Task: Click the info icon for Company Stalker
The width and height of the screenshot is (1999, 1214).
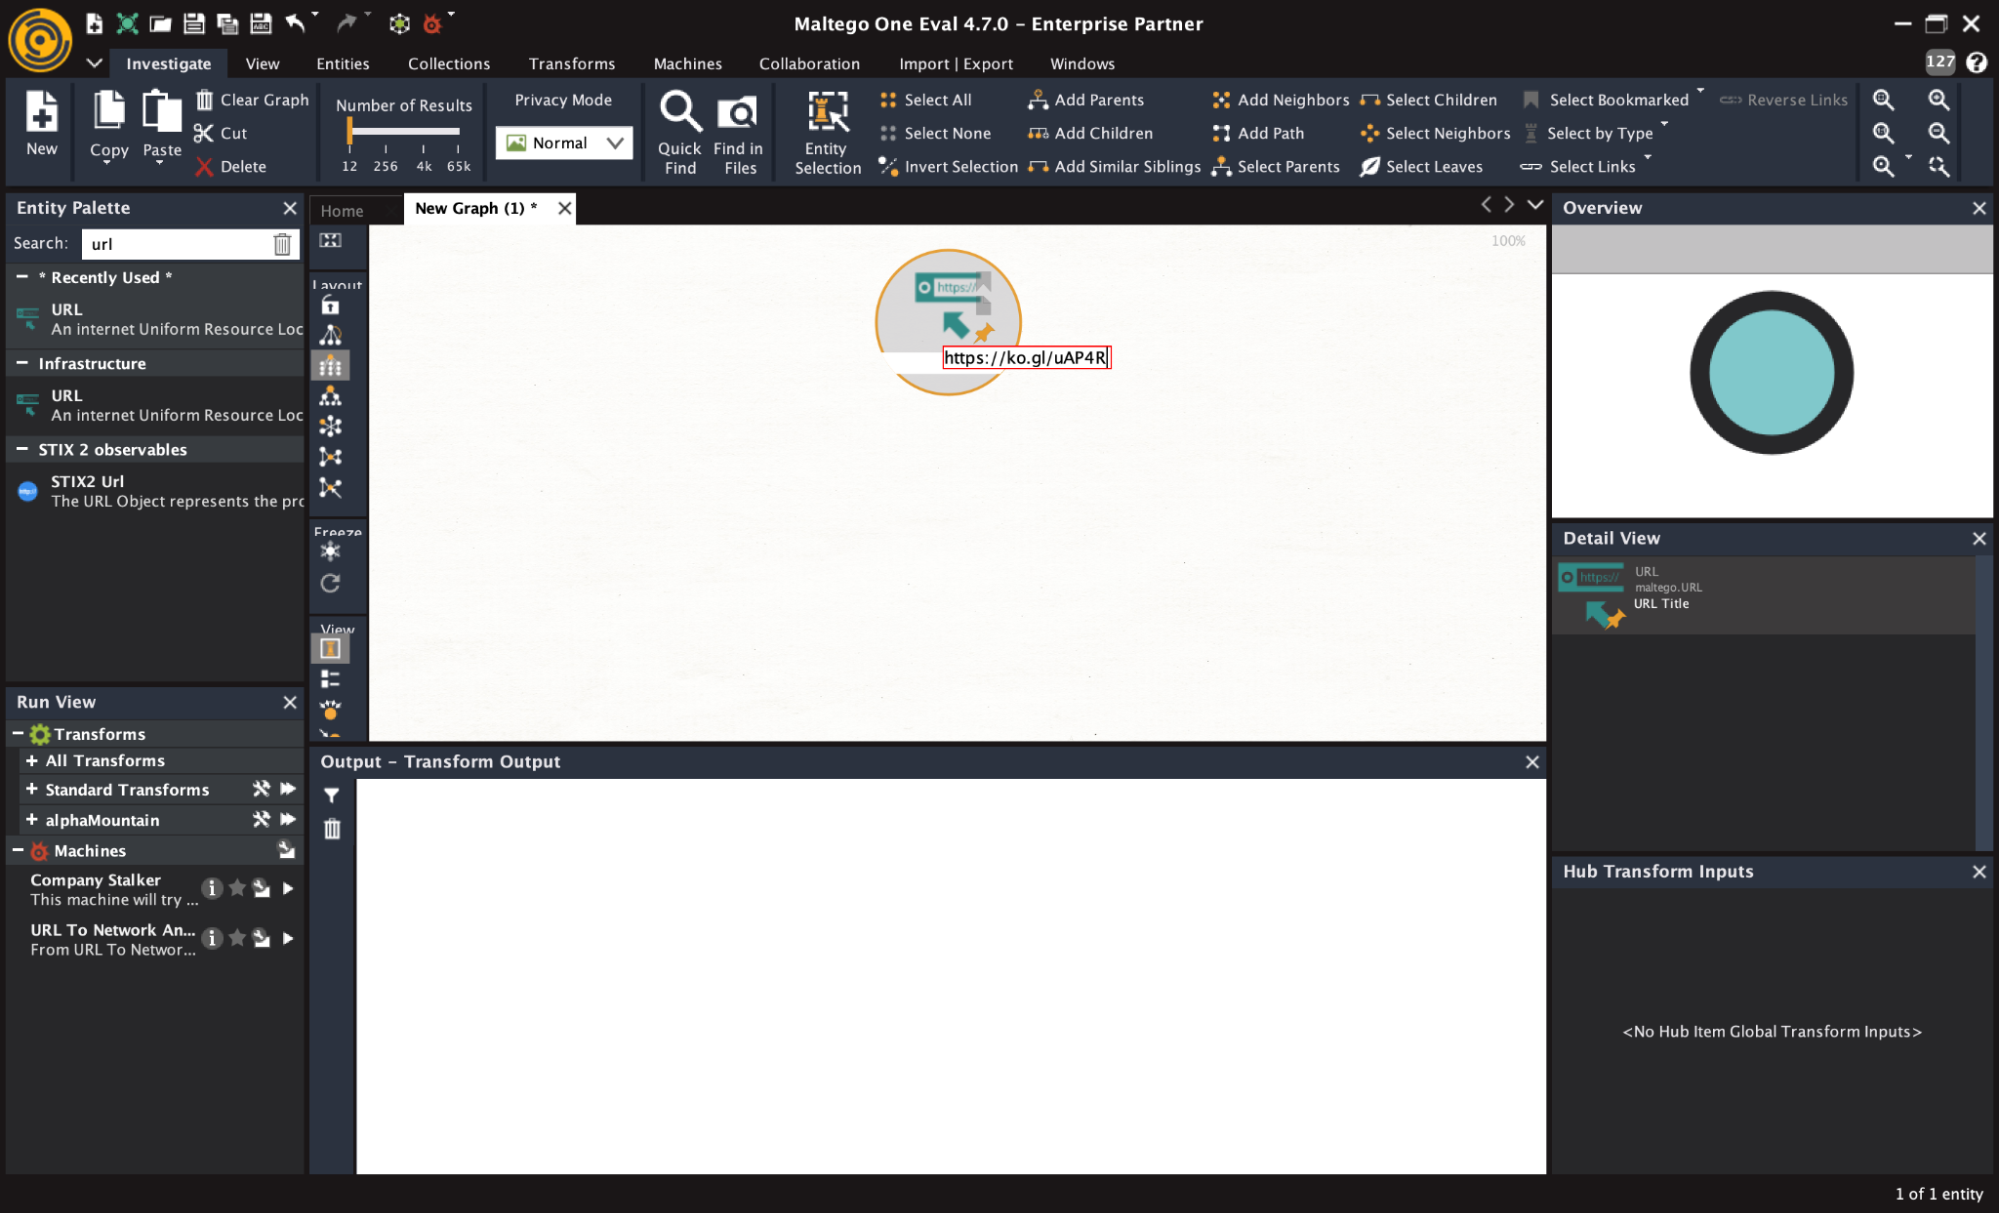Action: point(212,888)
